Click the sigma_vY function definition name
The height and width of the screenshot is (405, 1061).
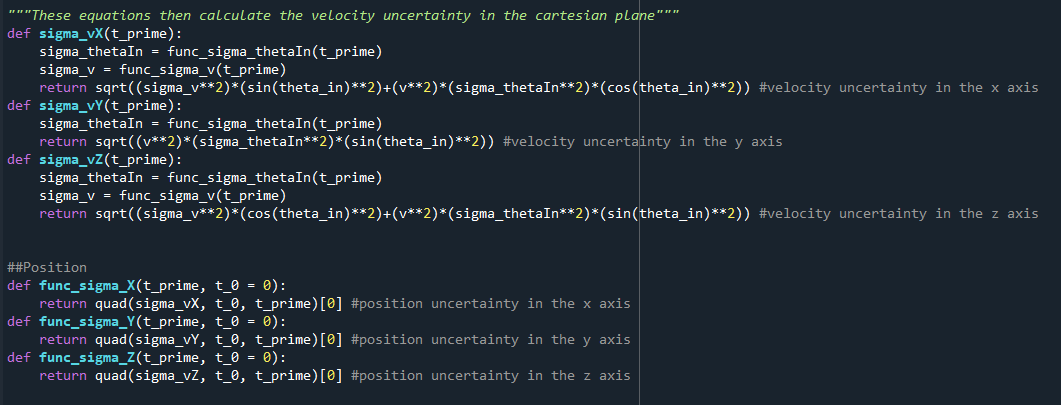(71, 105)
